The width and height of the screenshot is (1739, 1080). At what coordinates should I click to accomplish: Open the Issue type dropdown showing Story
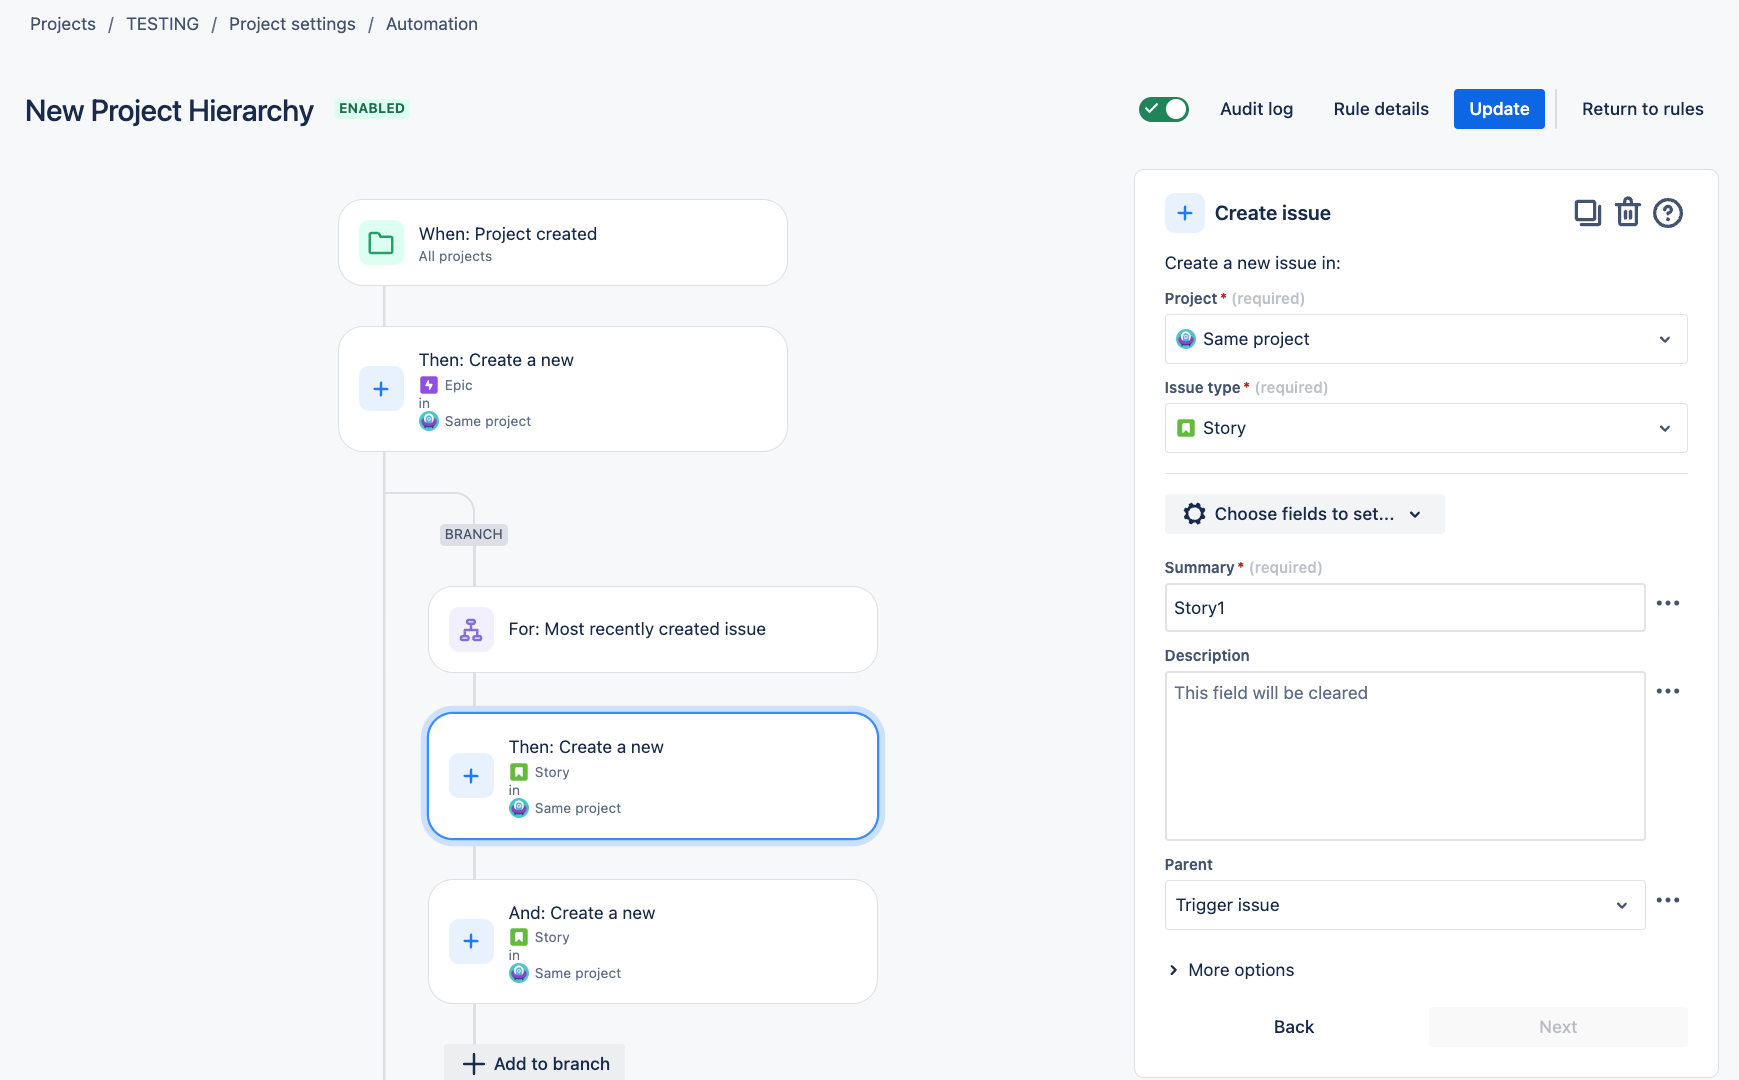click(x=1425, y=428)
